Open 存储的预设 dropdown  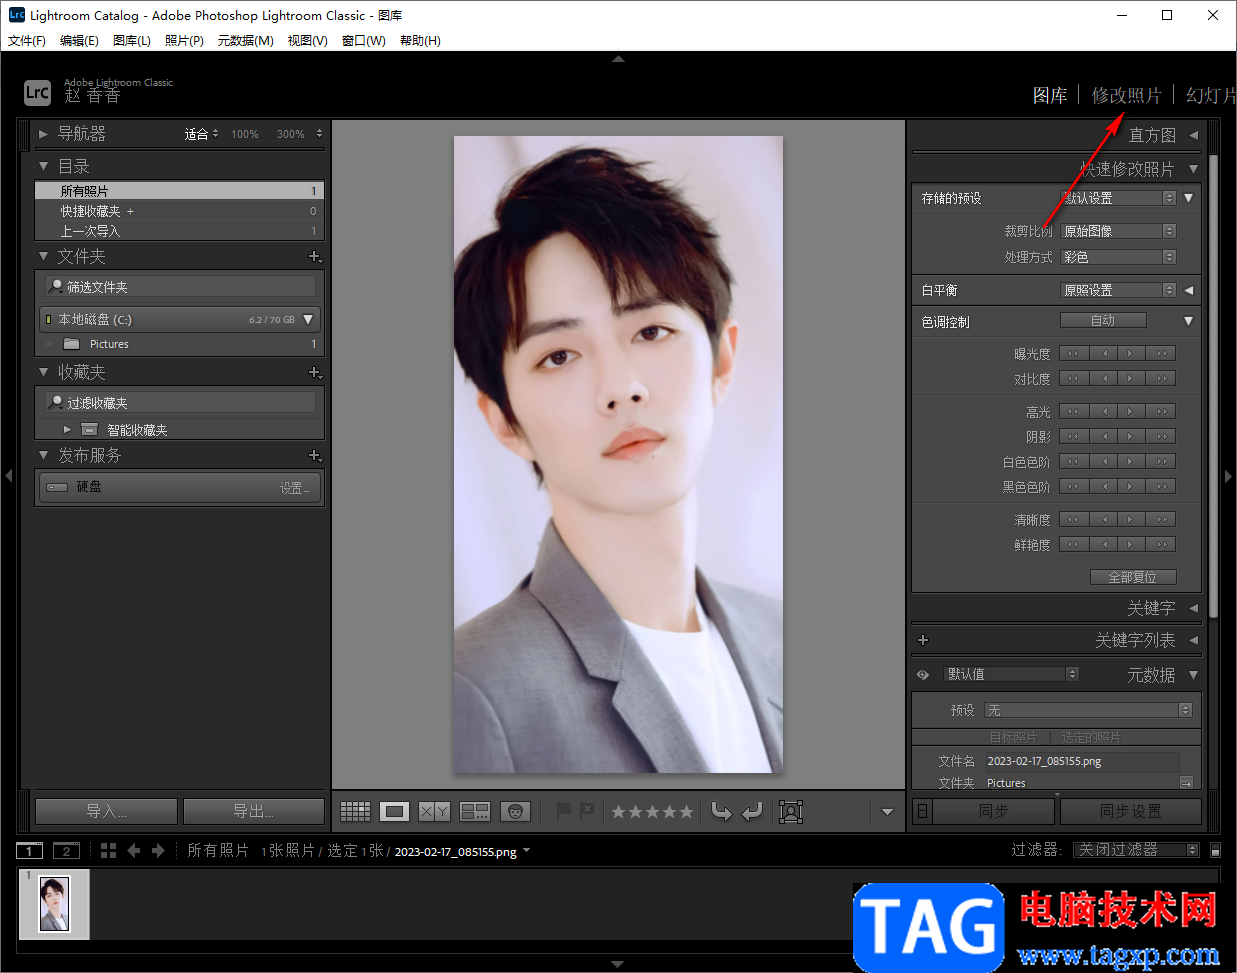pyautogui.click(x=1118, y=198)
